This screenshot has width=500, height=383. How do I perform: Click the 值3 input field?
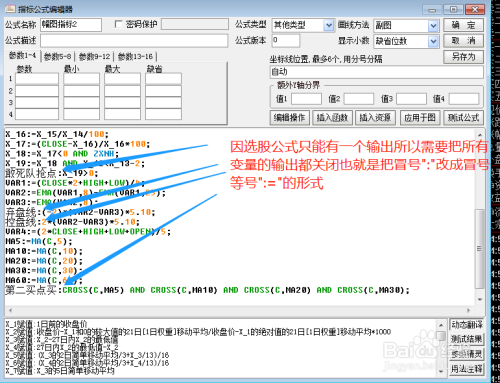411,99
